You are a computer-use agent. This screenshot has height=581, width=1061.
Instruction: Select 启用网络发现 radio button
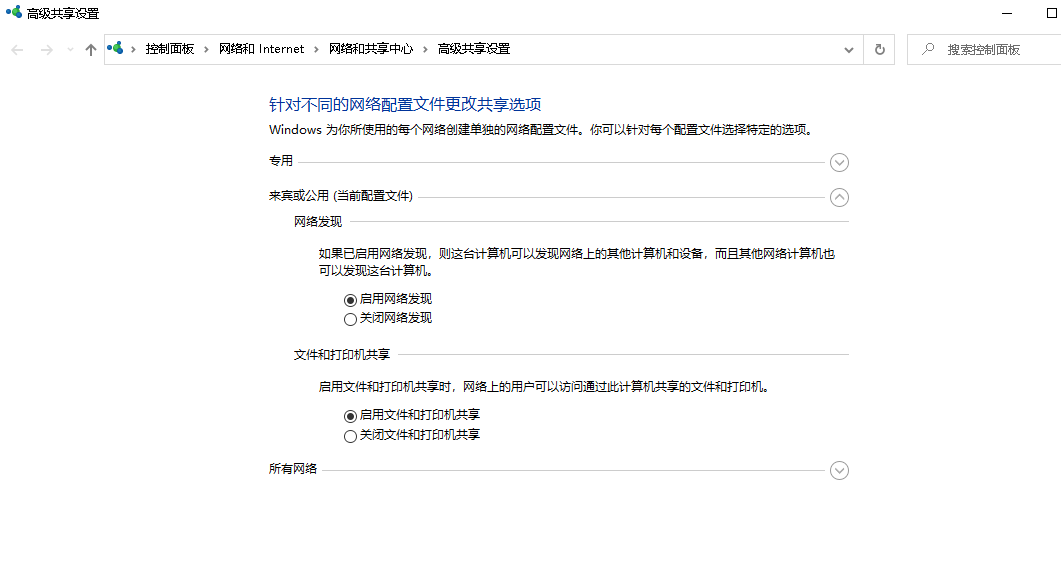350,300
